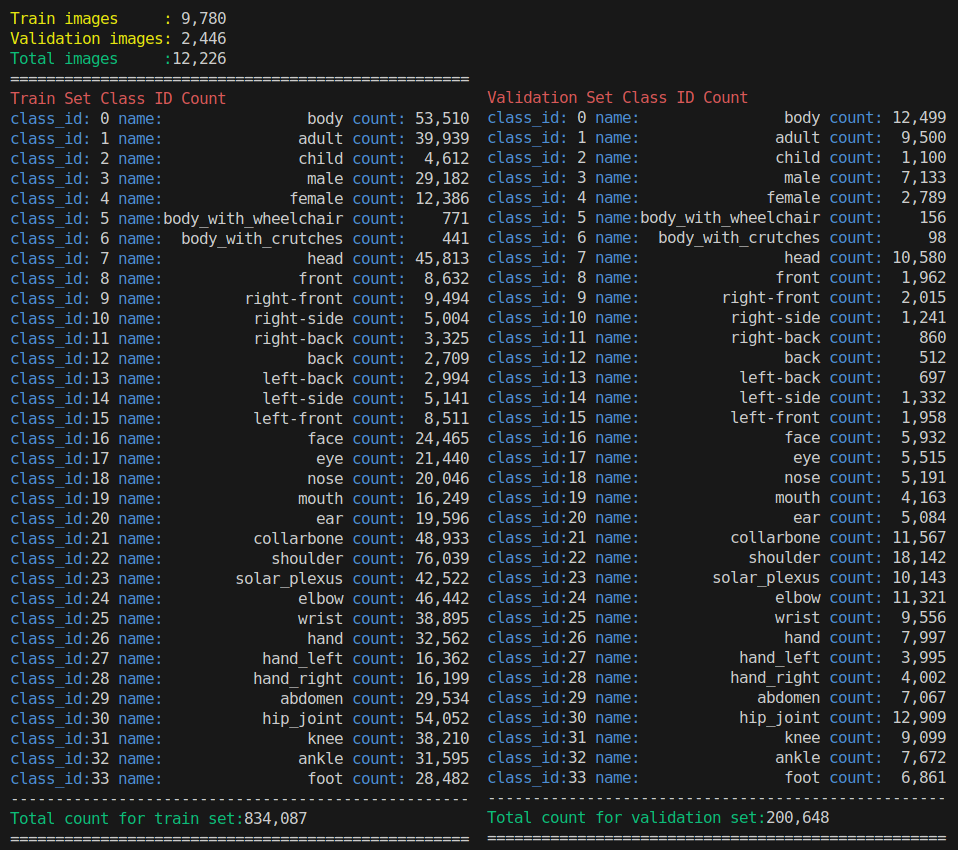Select the validation head count 10,580
This screenshot has height=850, width=958.
[x=920, y=258]
